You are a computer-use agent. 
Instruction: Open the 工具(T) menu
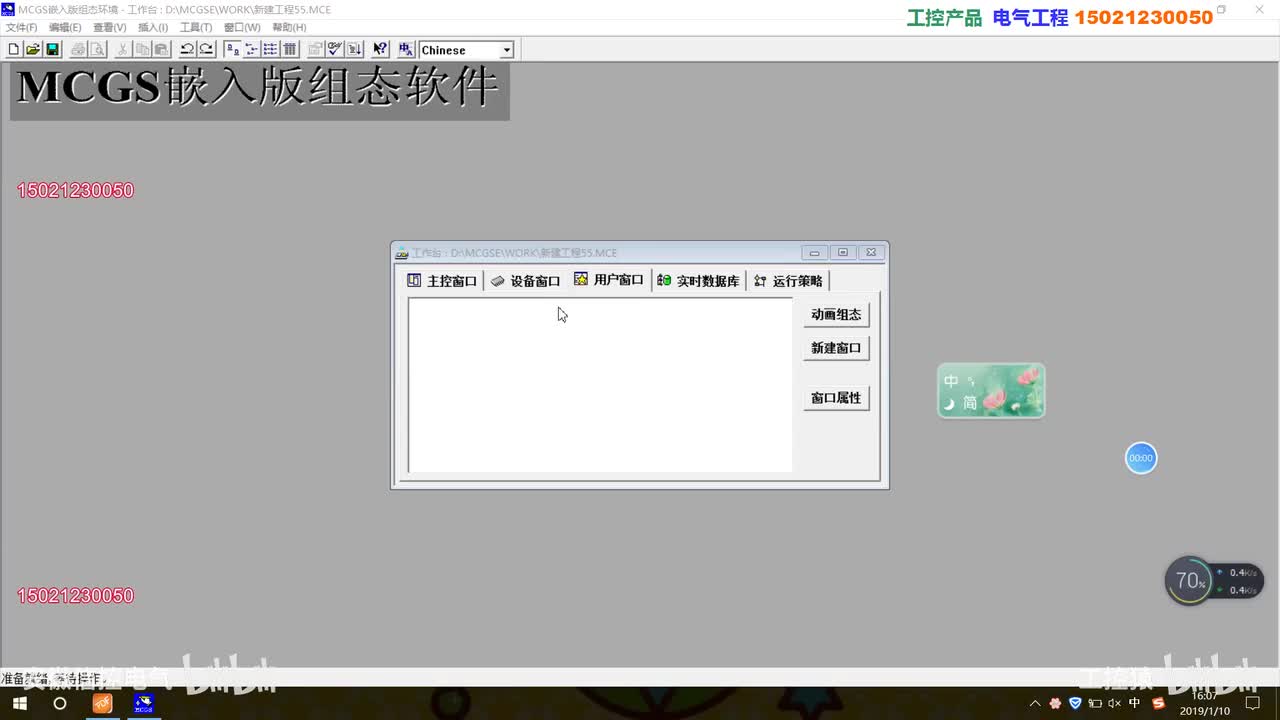tap(196, 27)
